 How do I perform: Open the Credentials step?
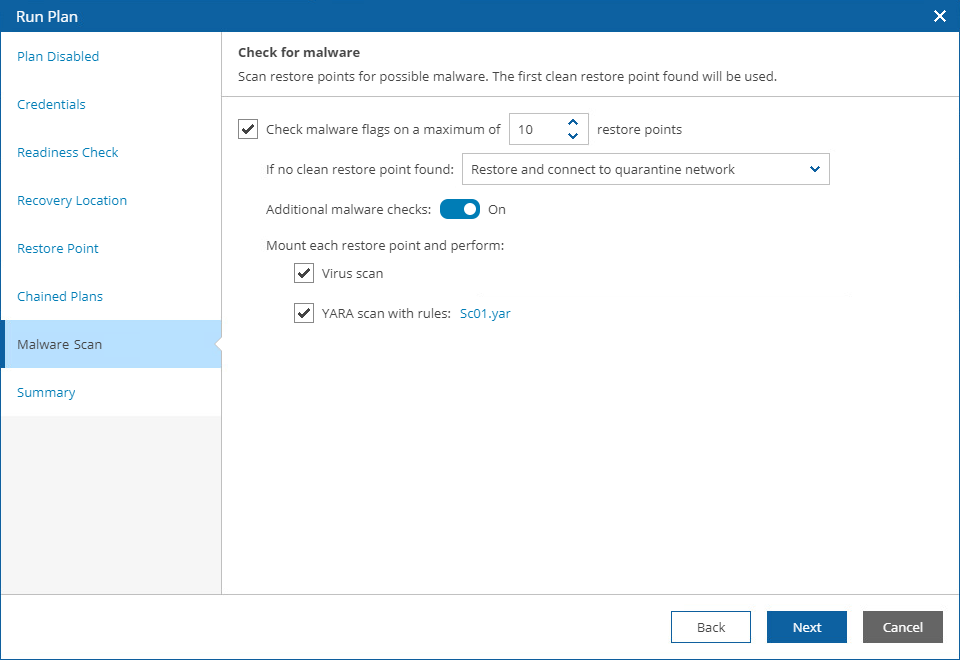[x=51, y=104]
